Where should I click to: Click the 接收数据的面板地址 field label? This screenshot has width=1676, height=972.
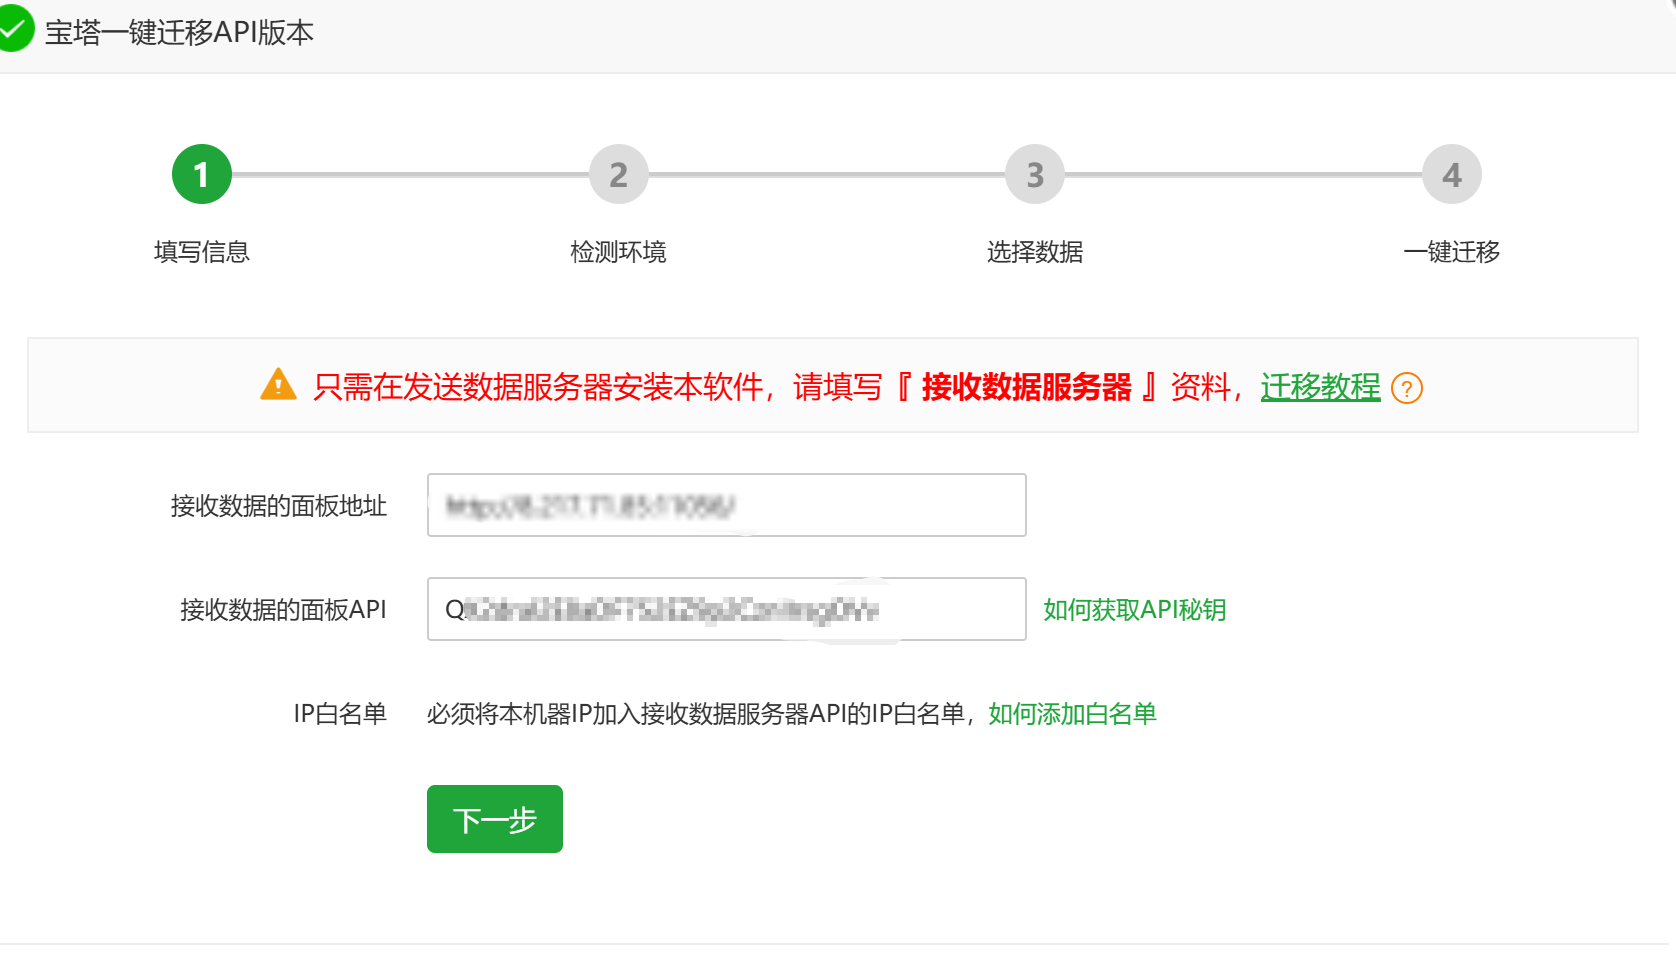[279, 506]
